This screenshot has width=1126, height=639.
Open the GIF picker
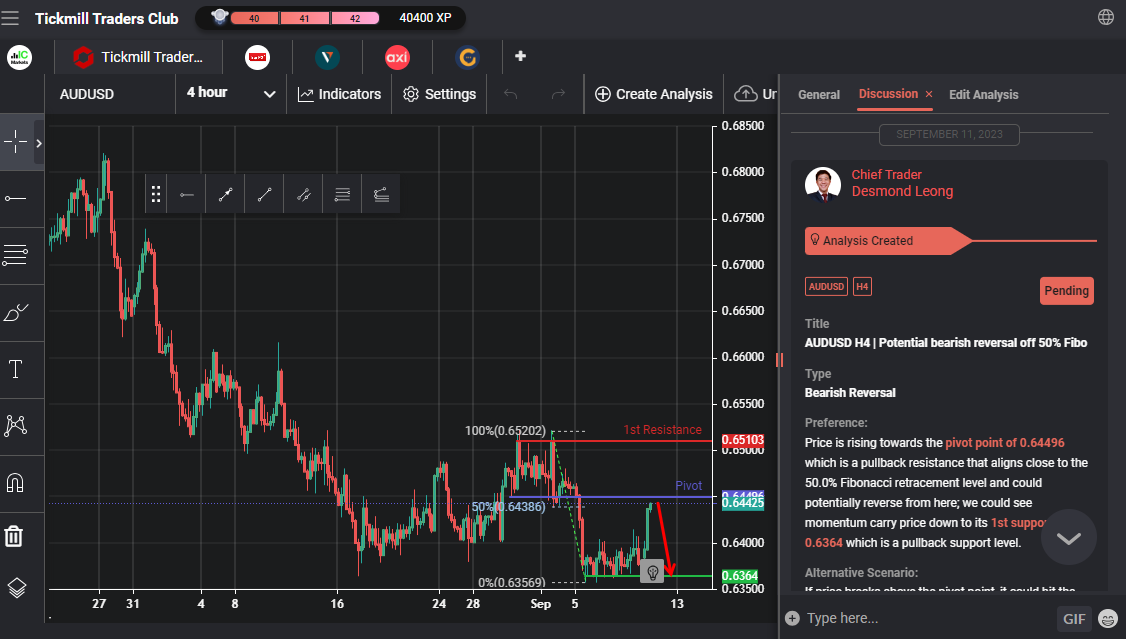(1074, 618)
